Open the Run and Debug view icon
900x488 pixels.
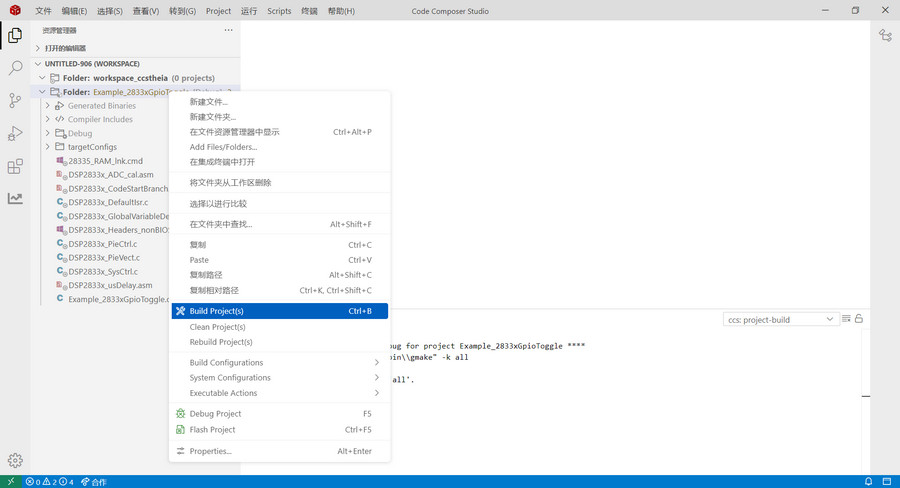15,134
